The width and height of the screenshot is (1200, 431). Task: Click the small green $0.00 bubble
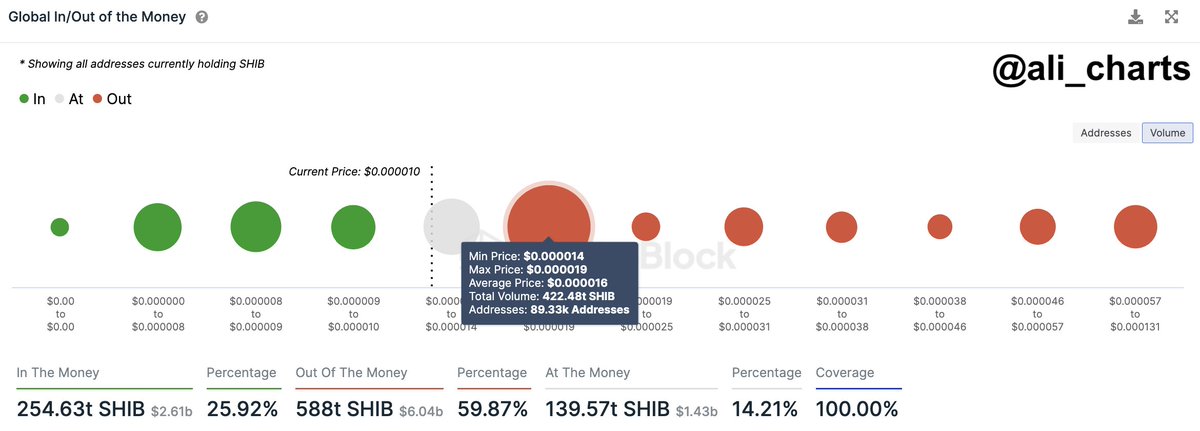pos(59,227)
